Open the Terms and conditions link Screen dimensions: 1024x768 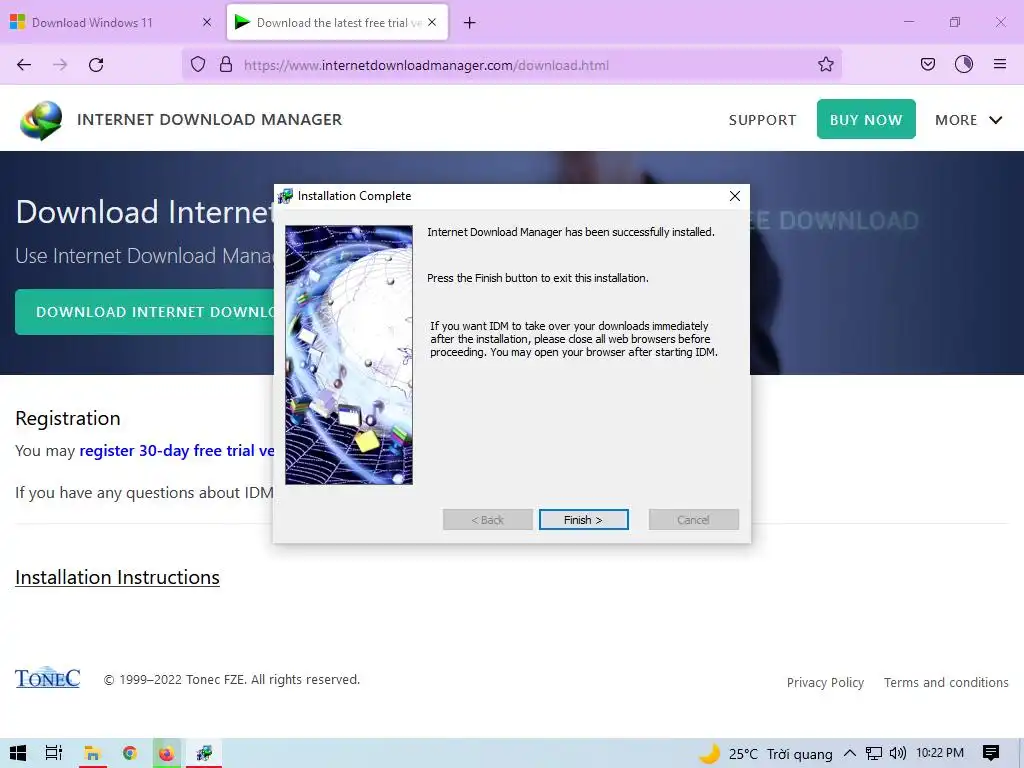point(946,682)
